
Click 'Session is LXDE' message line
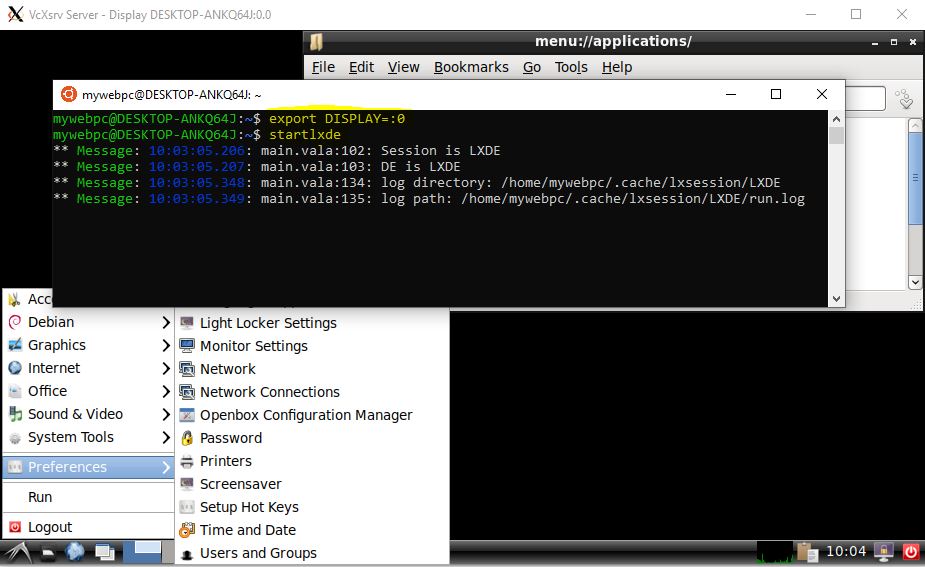(440, 150)
